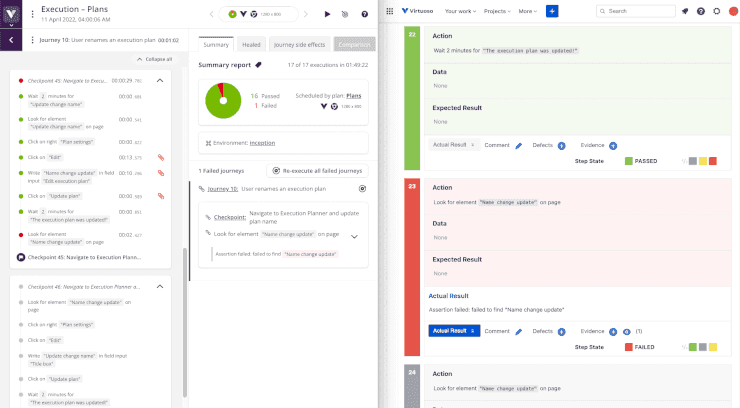Click Collapse all above the checkpoints
Image resolution: width=740 pixels, height=408 pixels.
pos(153,59)
